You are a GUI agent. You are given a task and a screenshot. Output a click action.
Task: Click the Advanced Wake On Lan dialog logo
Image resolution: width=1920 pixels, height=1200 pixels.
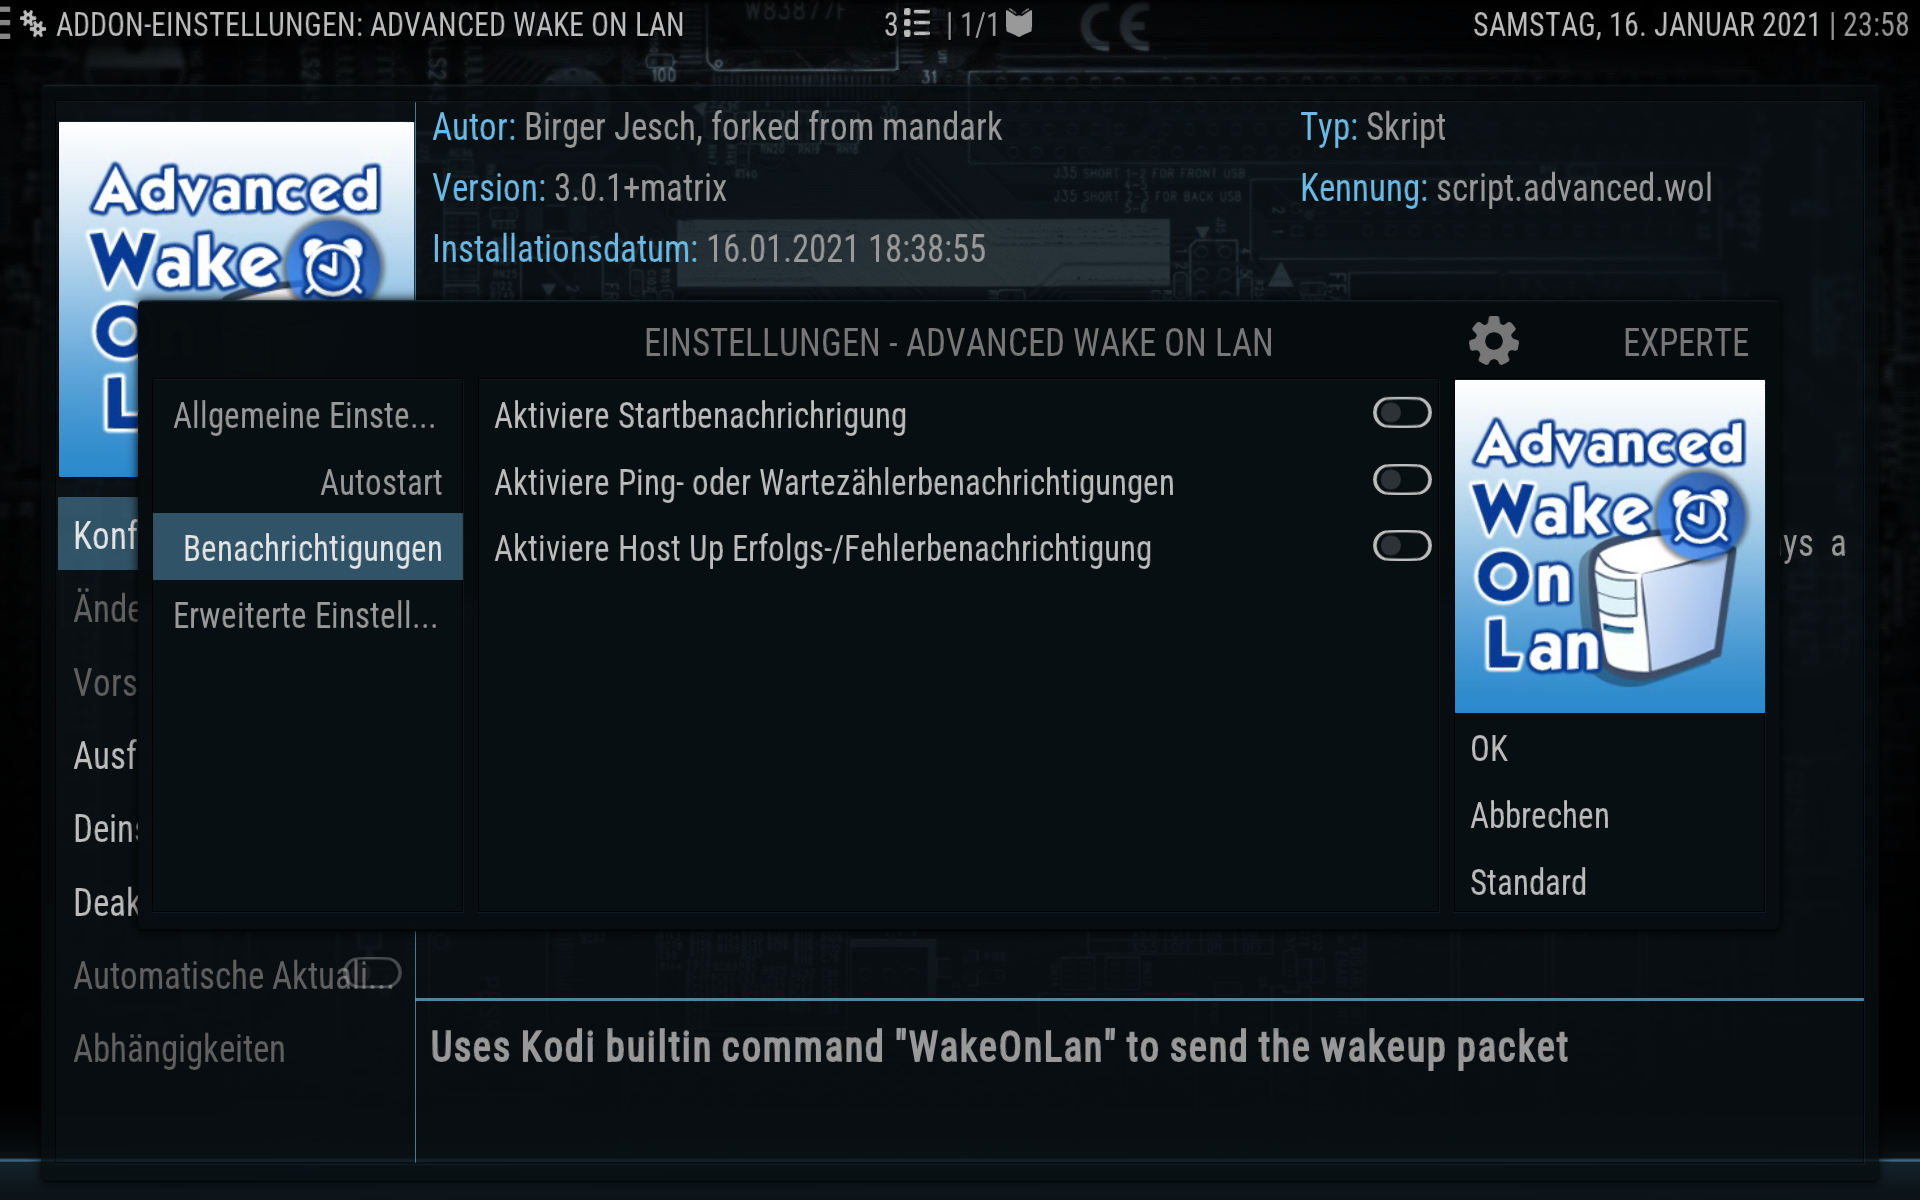coord(1609,546)
